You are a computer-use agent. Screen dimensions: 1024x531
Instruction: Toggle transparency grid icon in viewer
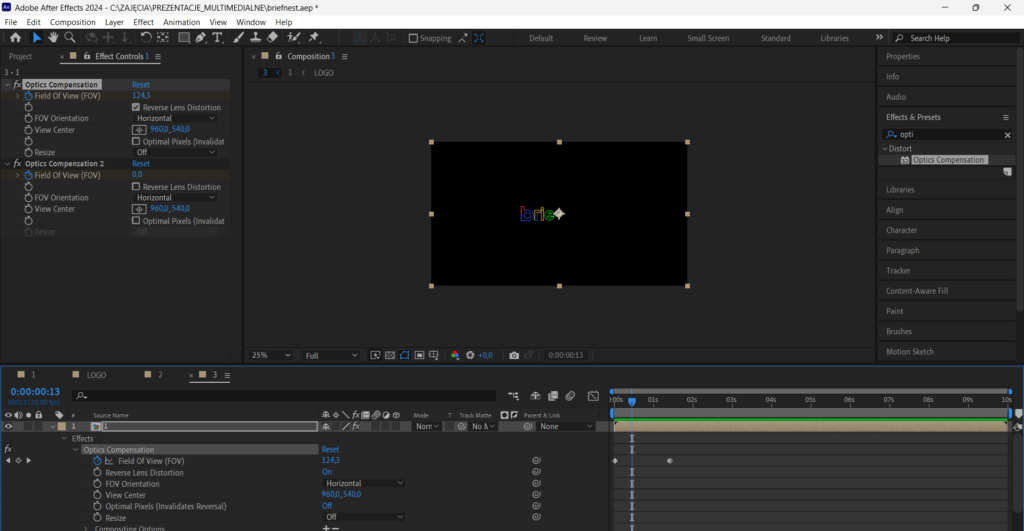(390, 355)
